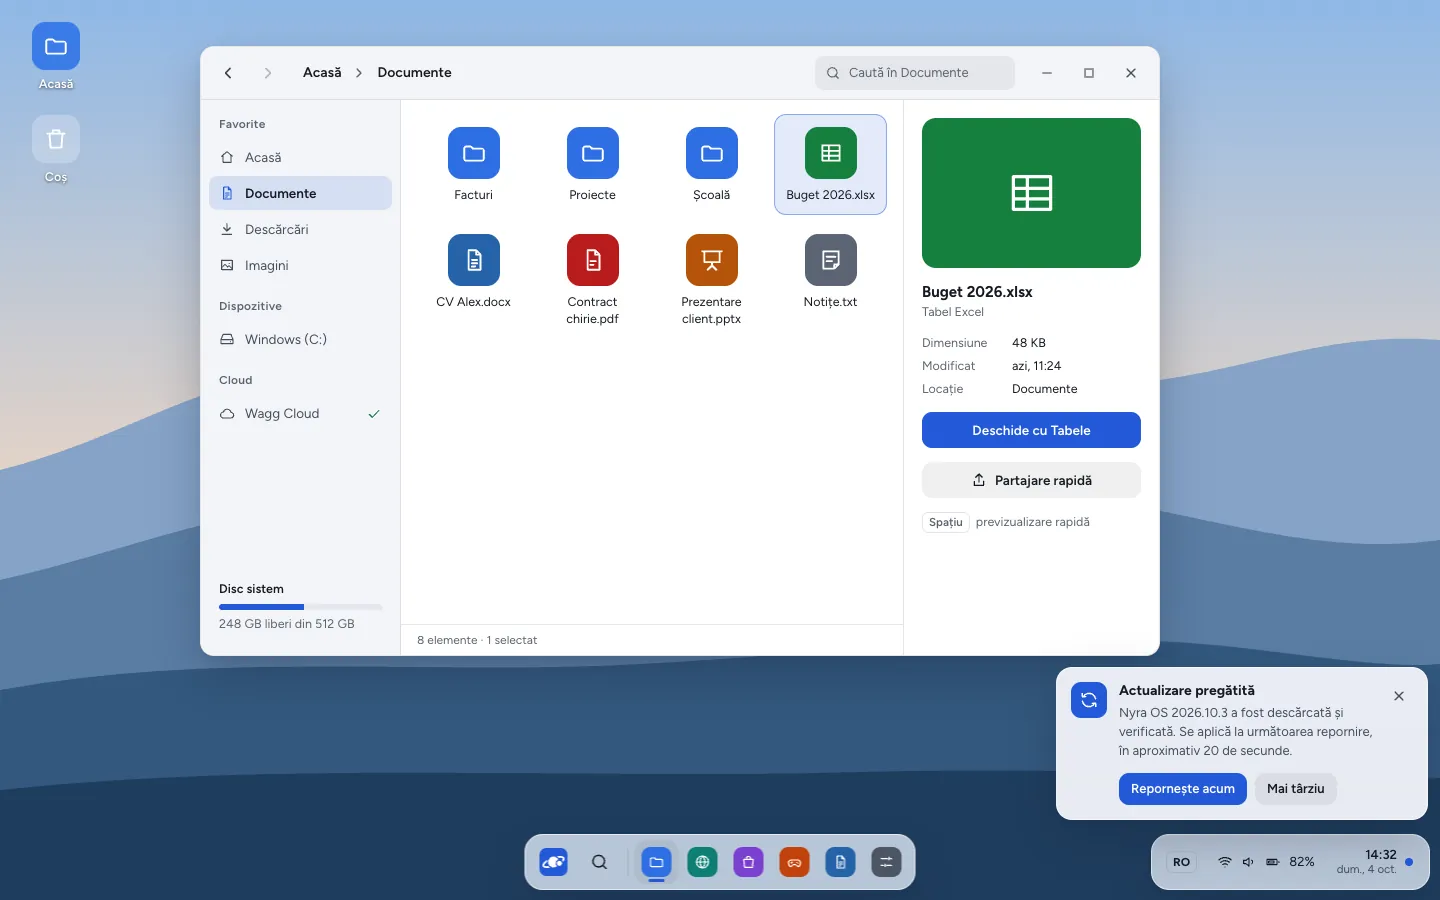Click the Partajare rapidă button
Image resolution: width=1440 pixels, height=900 pixels.
pos(1031,480)
